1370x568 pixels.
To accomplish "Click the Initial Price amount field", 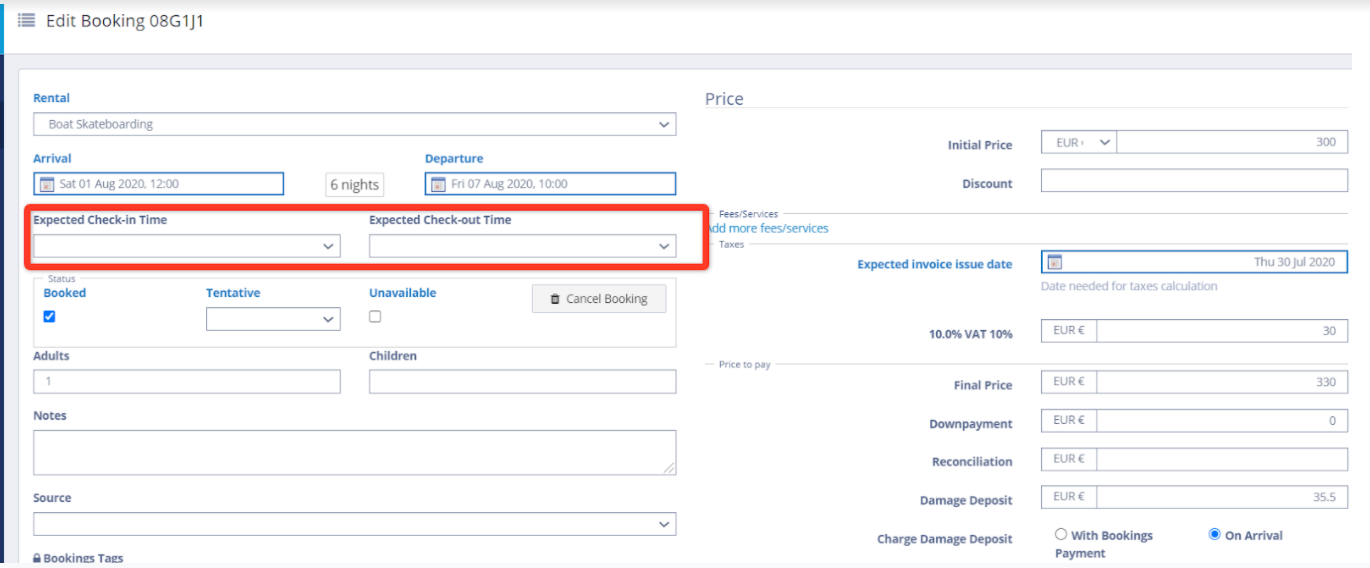I will 1232,143.
